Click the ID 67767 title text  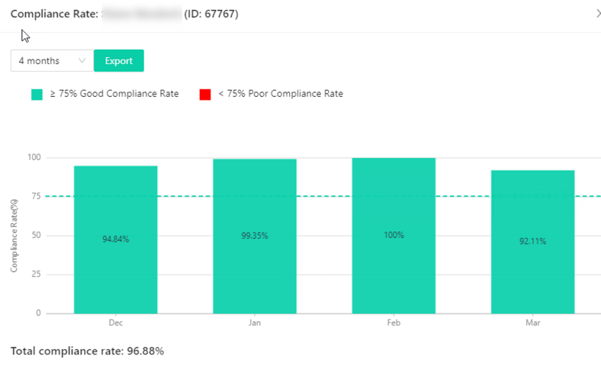211,14
